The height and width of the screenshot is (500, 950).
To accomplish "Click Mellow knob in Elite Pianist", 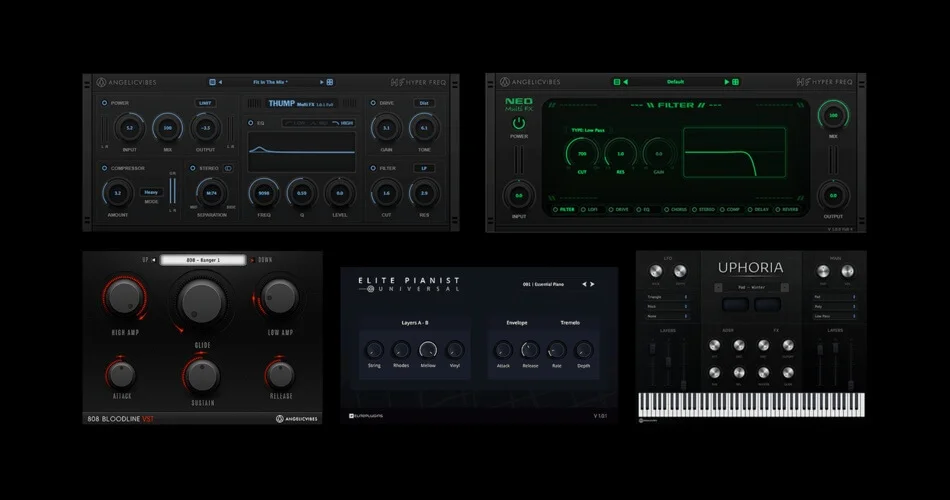I will tap(428, 350).
